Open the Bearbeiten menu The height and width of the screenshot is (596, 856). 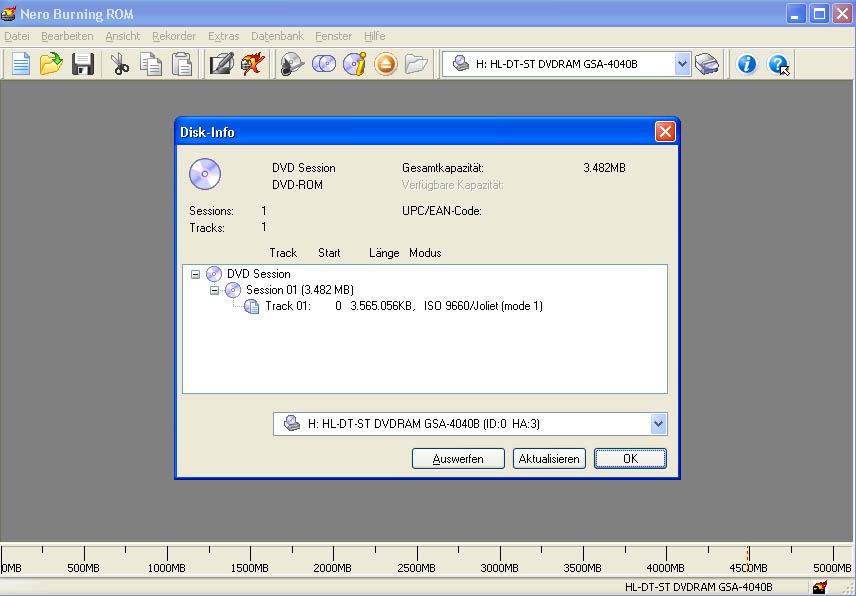tap(67, 36)
